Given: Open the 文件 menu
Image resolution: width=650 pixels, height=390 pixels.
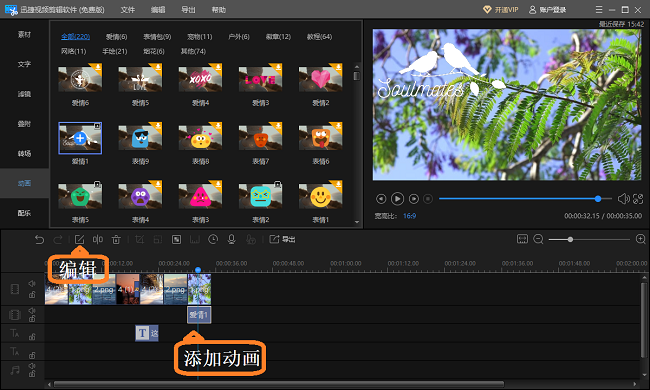Looking at the screenshot, I should pyautogui.click(x=128, y=10).
